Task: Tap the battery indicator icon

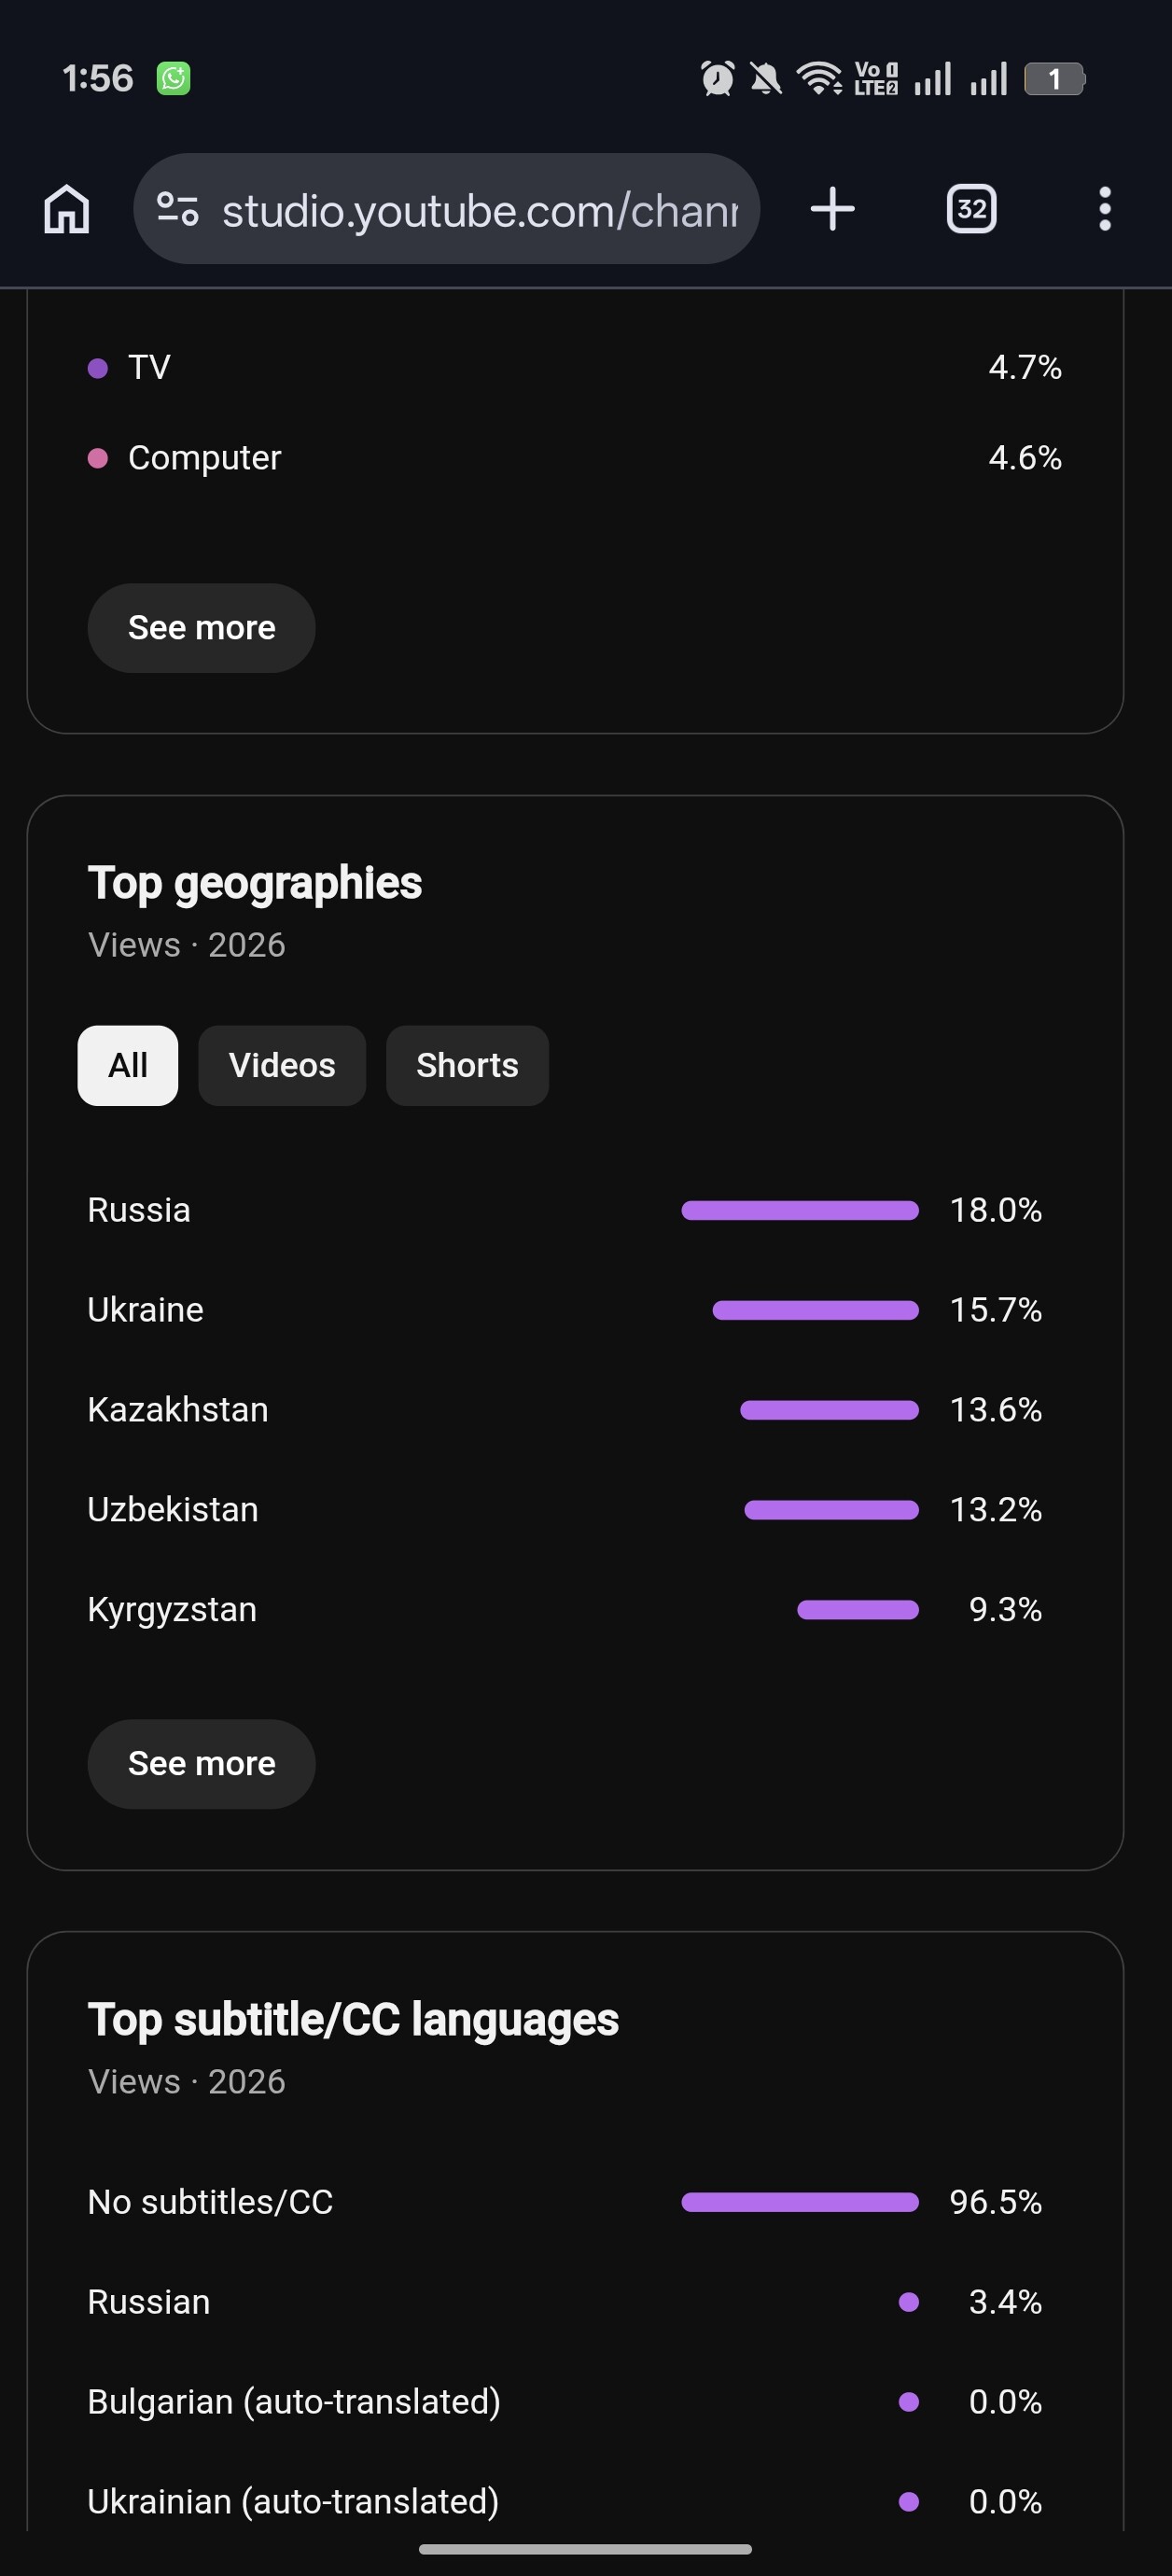Action: 1054,79
